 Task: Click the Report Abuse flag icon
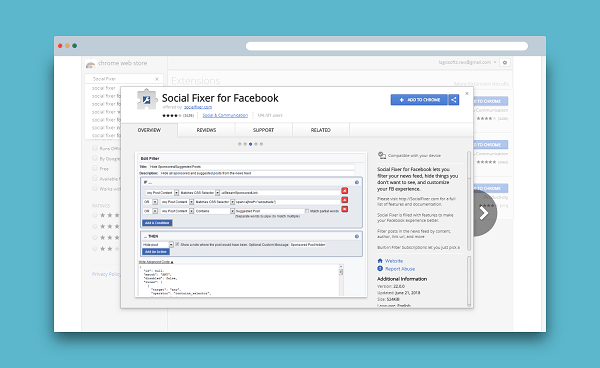[x=380, y=269]
